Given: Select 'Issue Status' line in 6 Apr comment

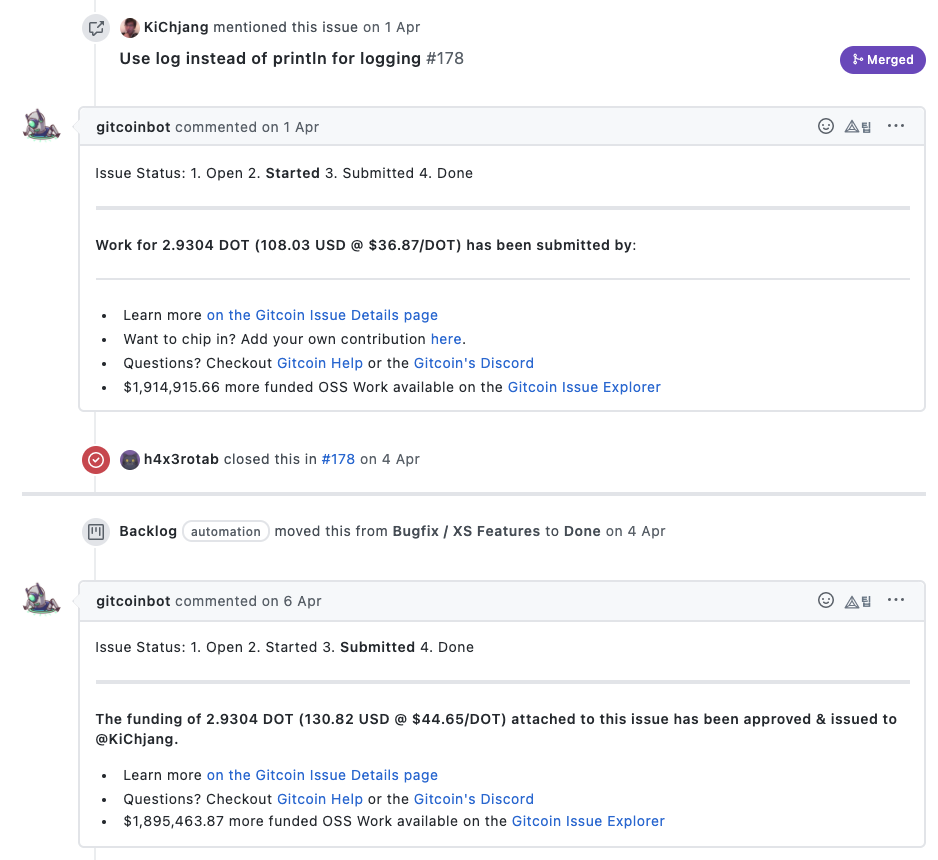Looking at the screenshot, I should tap(284, 647).
